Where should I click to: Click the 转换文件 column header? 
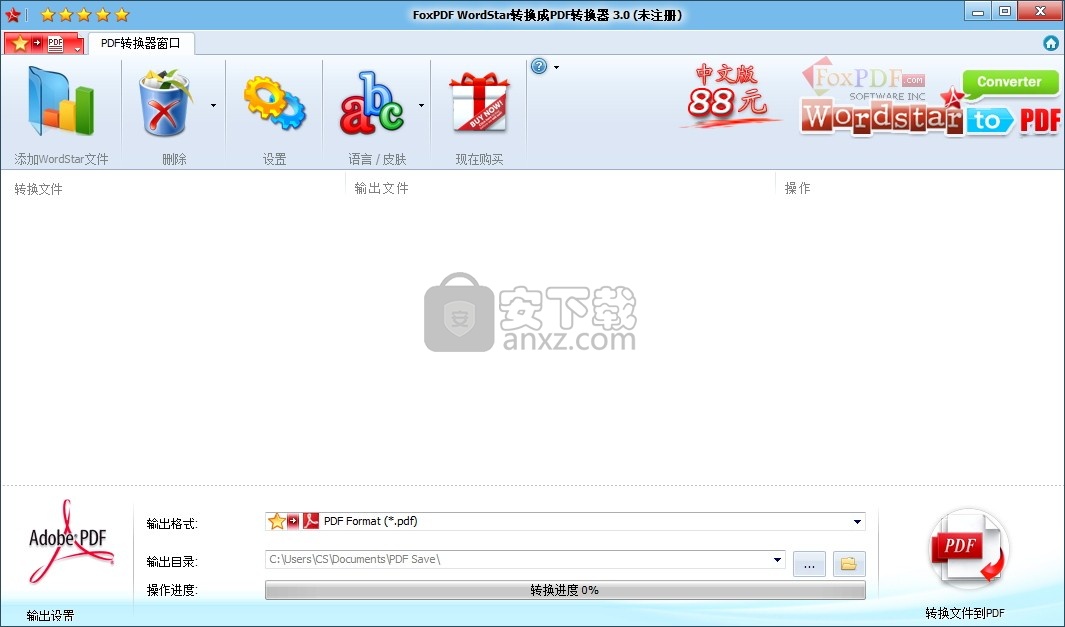(x=38, y=189)
